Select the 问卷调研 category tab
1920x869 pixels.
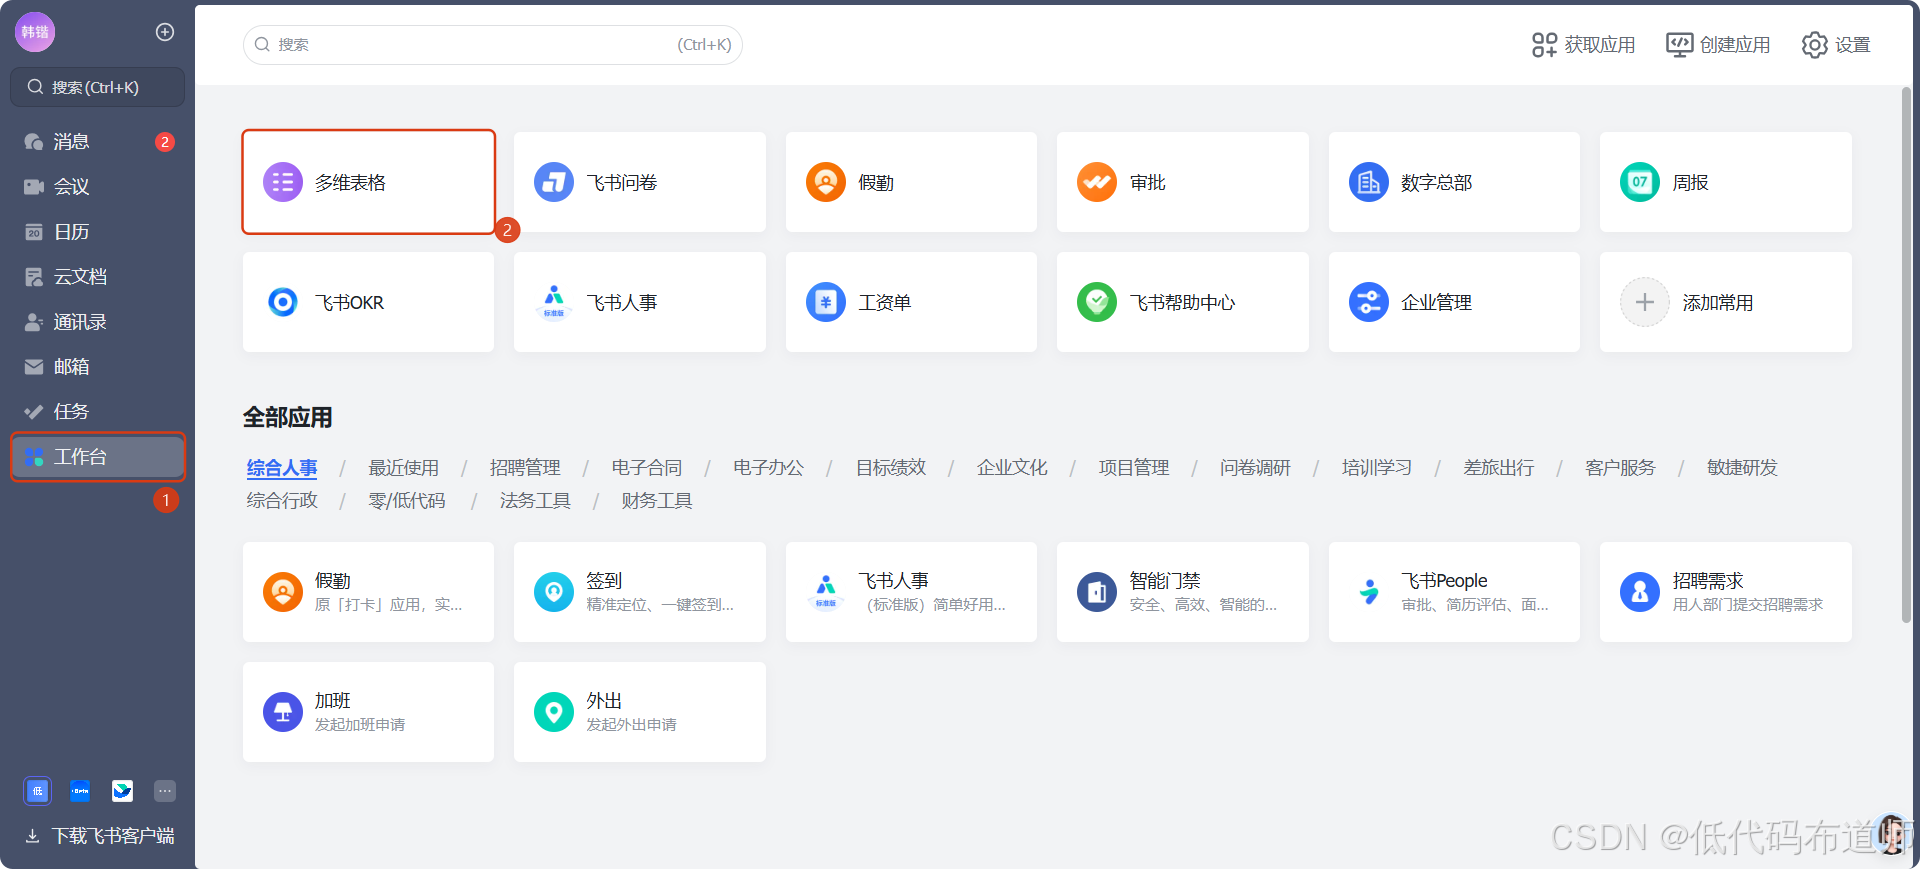coord(1256,468)
